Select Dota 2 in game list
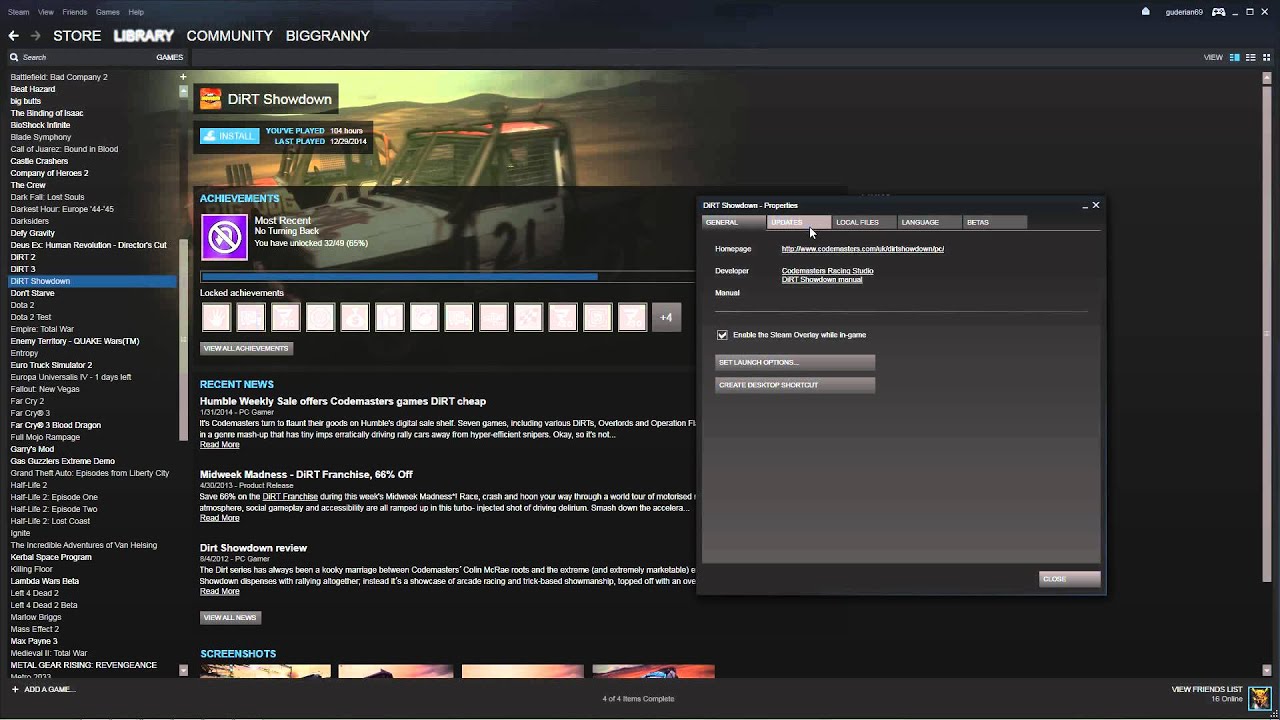Viewport: 1280px width, 720px height. (22, 305)
